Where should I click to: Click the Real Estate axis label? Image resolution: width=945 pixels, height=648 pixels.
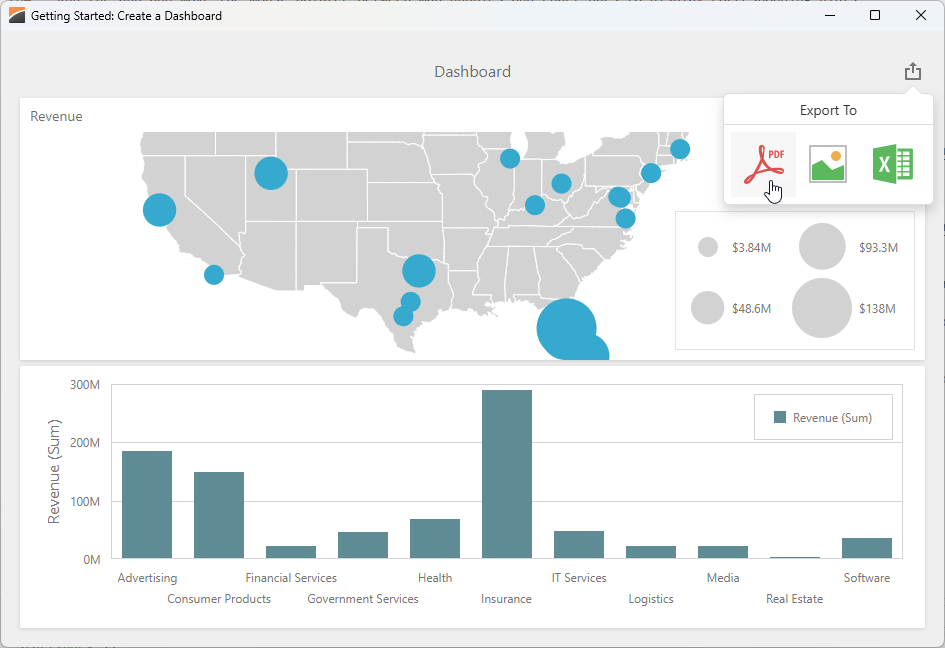tap(794, 598)
